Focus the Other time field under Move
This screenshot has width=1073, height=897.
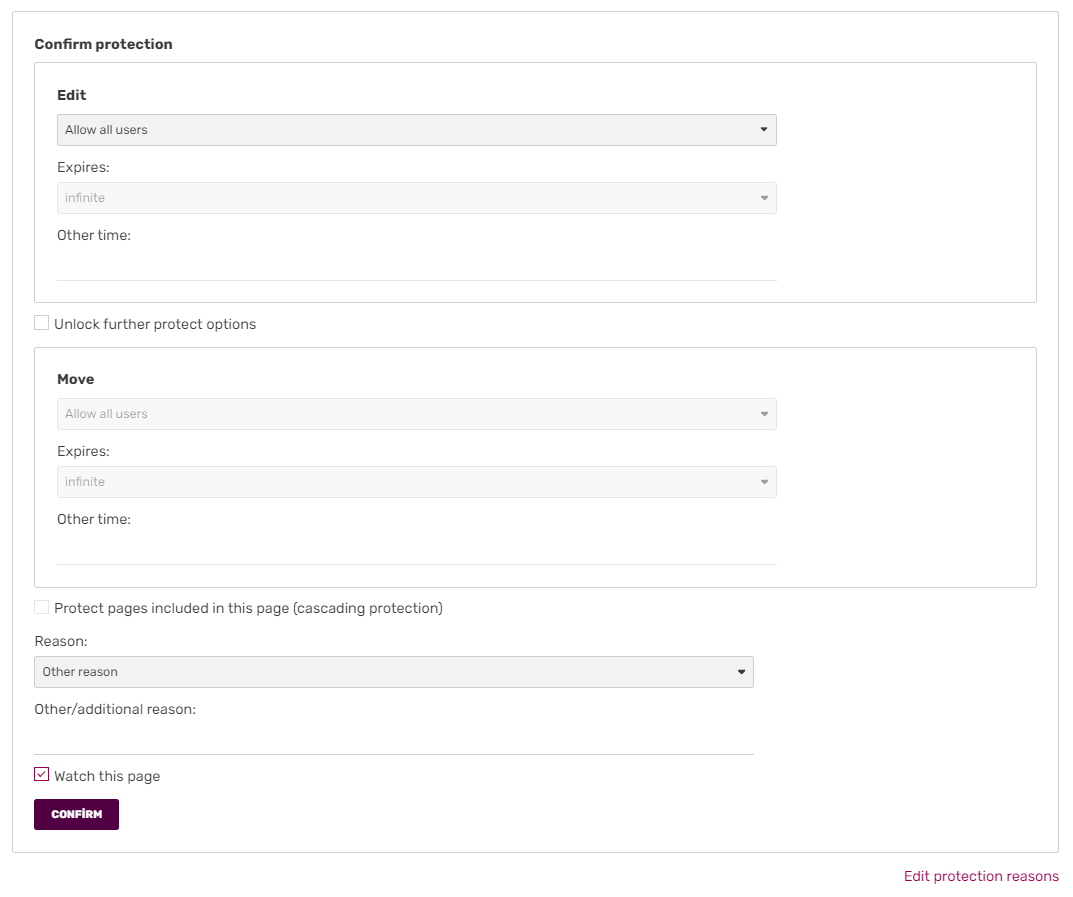click(x=416, y=550)
